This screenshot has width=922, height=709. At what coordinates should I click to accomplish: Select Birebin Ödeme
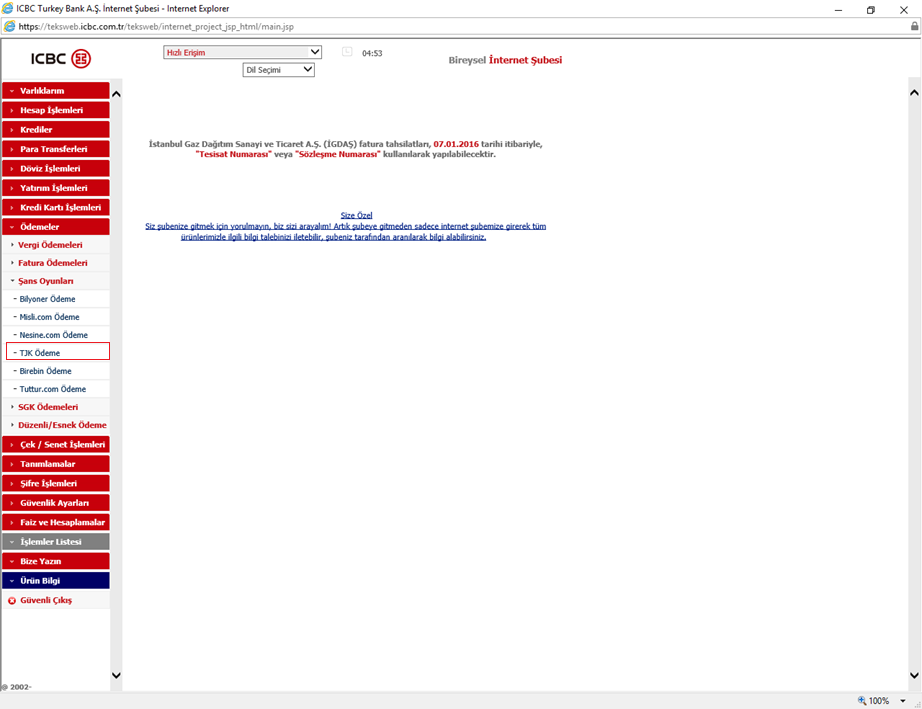[58, 371]
